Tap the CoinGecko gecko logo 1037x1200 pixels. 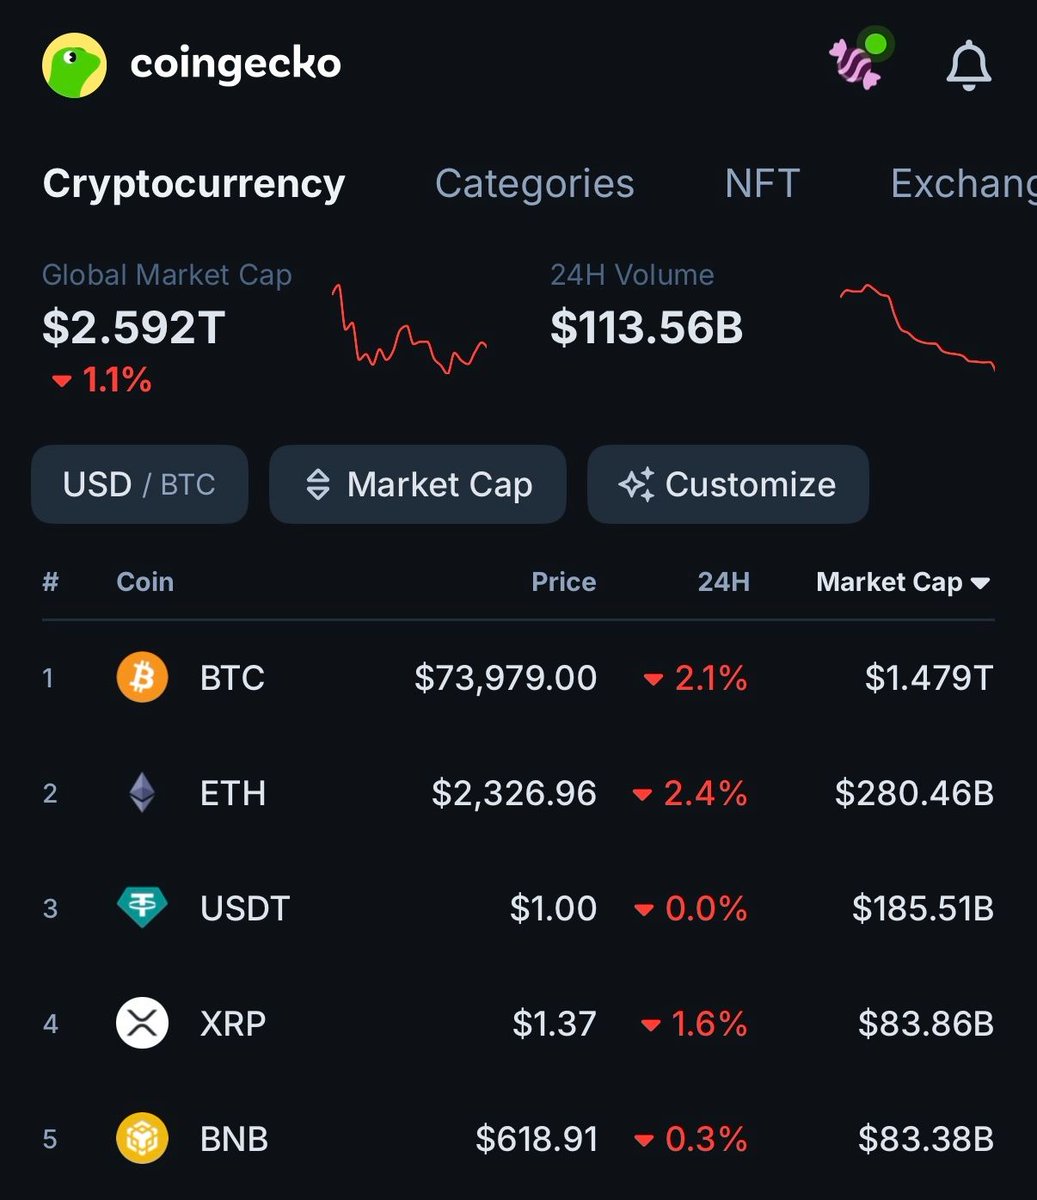pos(74,65)
